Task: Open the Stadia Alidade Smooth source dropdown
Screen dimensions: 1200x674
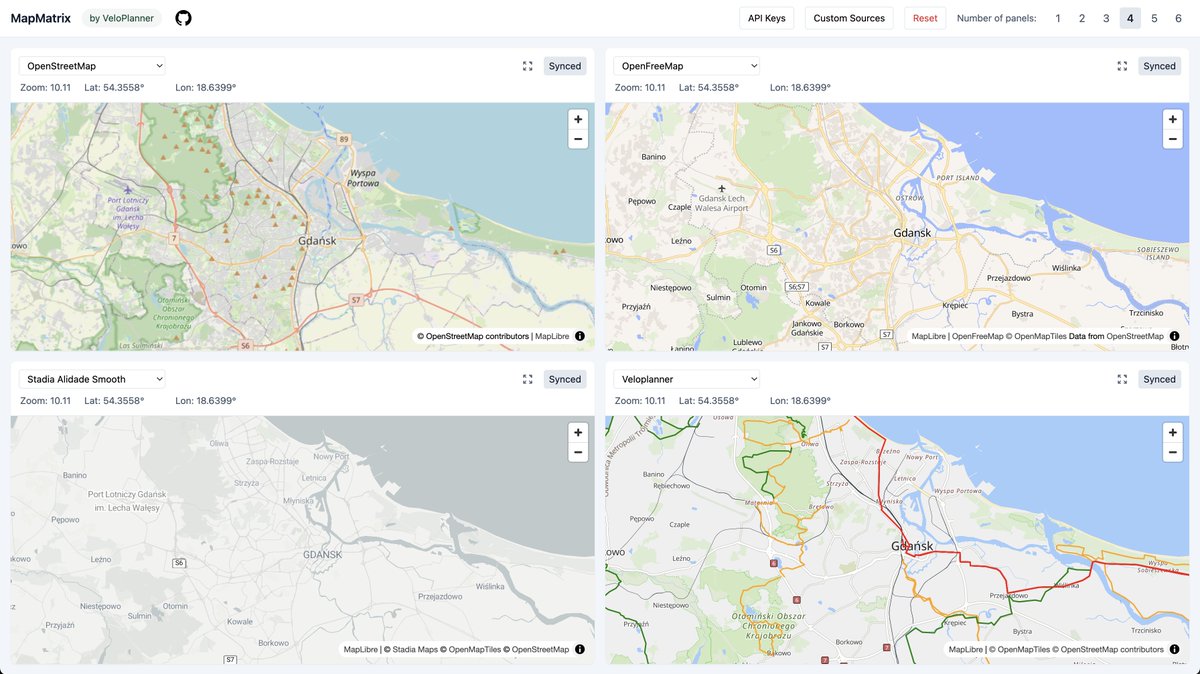Action: [92, 379]
